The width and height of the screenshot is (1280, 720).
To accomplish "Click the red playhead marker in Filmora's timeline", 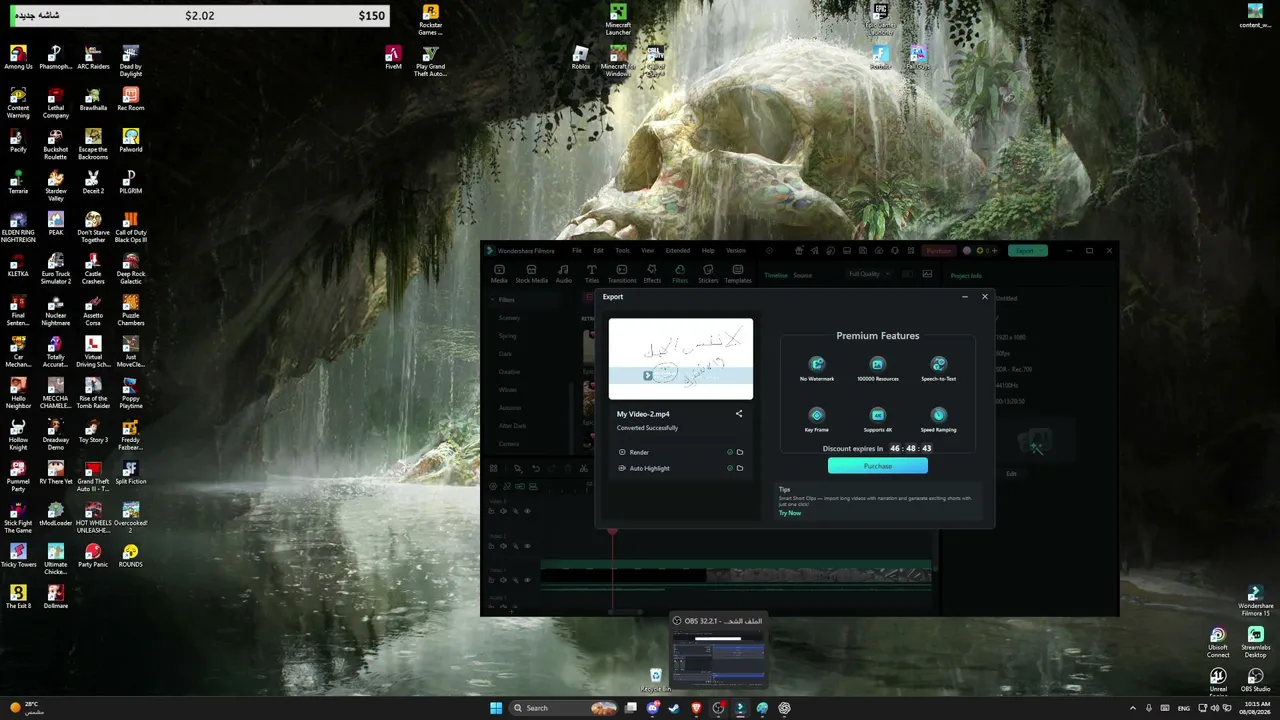I will pyautogui.click(x=613, y=532).
